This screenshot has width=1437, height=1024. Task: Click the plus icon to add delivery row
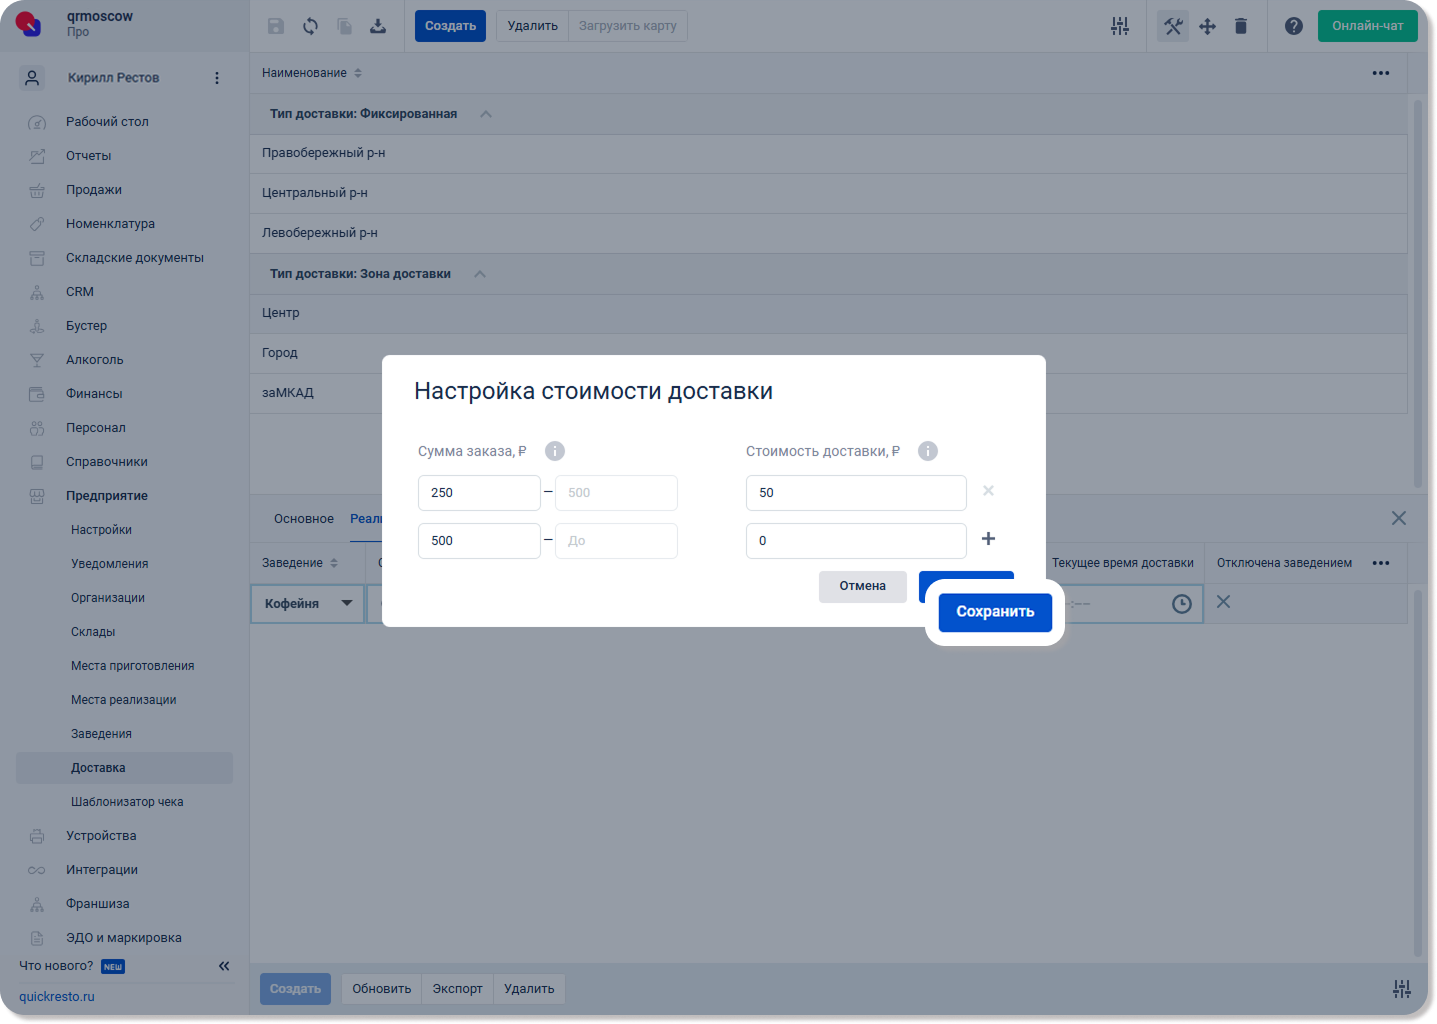coord(988,539)
